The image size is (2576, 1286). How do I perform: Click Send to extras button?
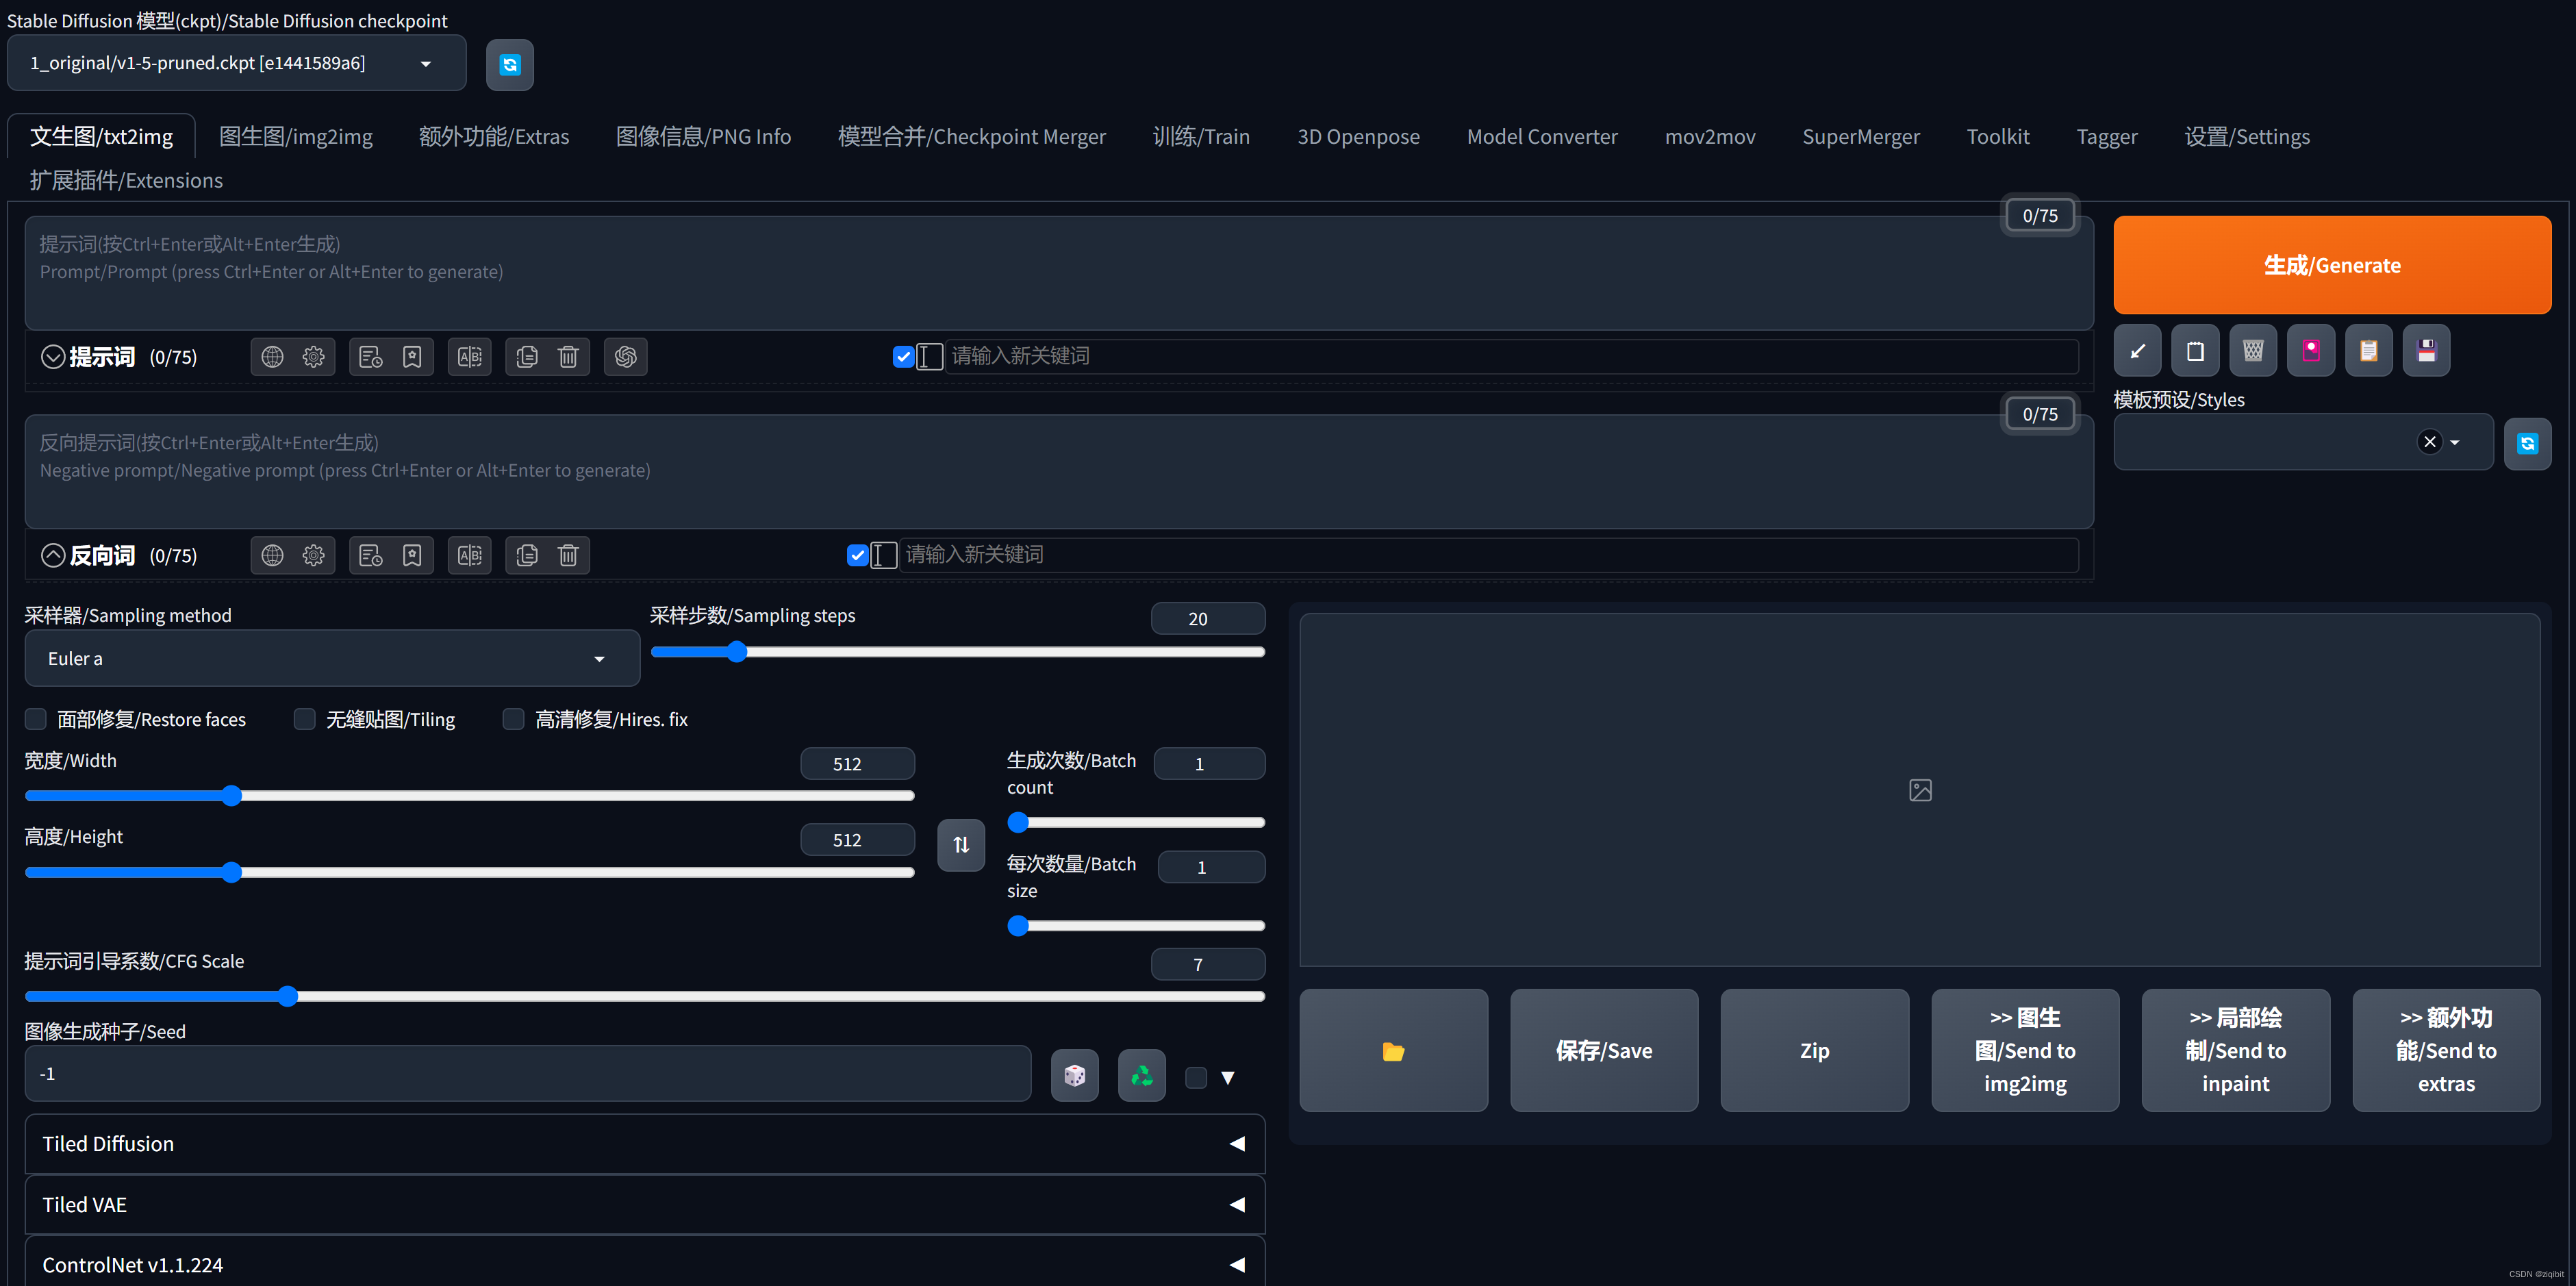pyautogui.click(x=2446, y=1051)
